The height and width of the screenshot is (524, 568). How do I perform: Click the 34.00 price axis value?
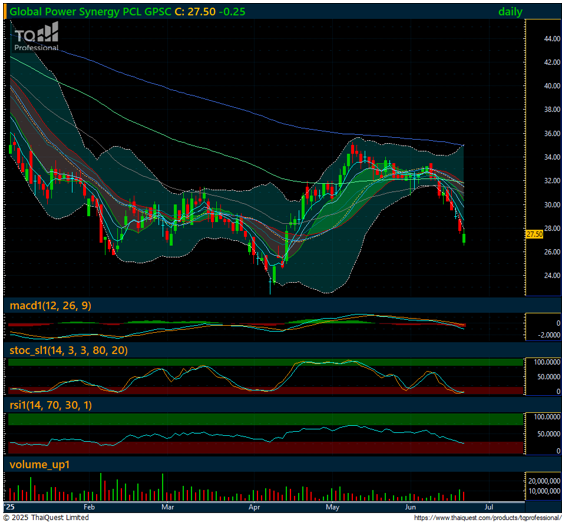coord(552,157)
